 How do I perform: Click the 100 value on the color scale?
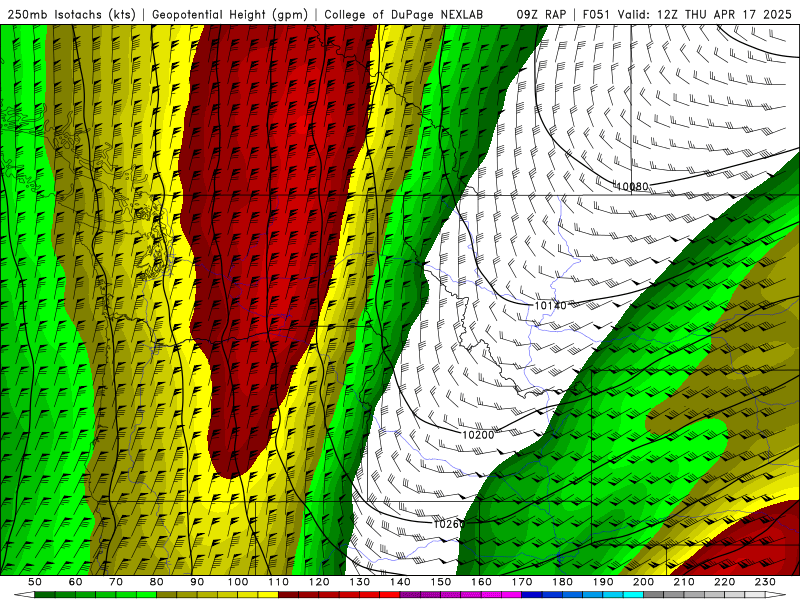(238, 582)
